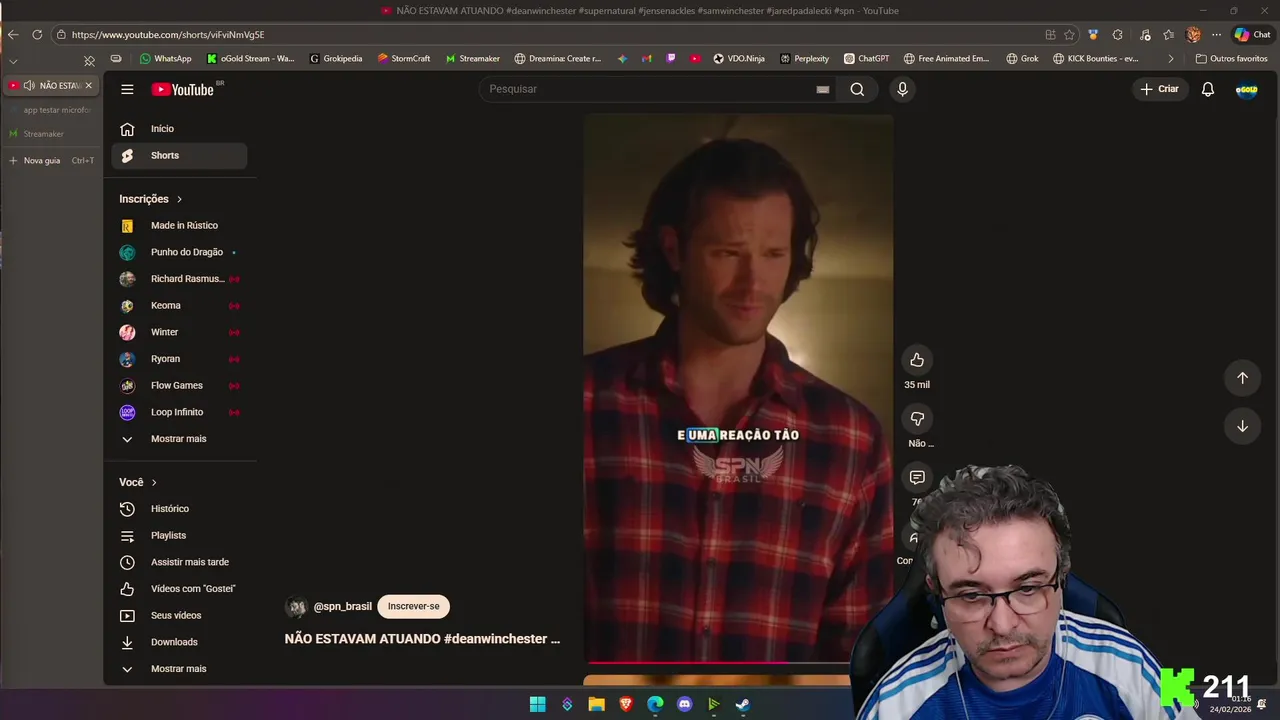Open Vídeos com "Gostei"
This screenshot has width=1280, height=720.
[180, 589]
